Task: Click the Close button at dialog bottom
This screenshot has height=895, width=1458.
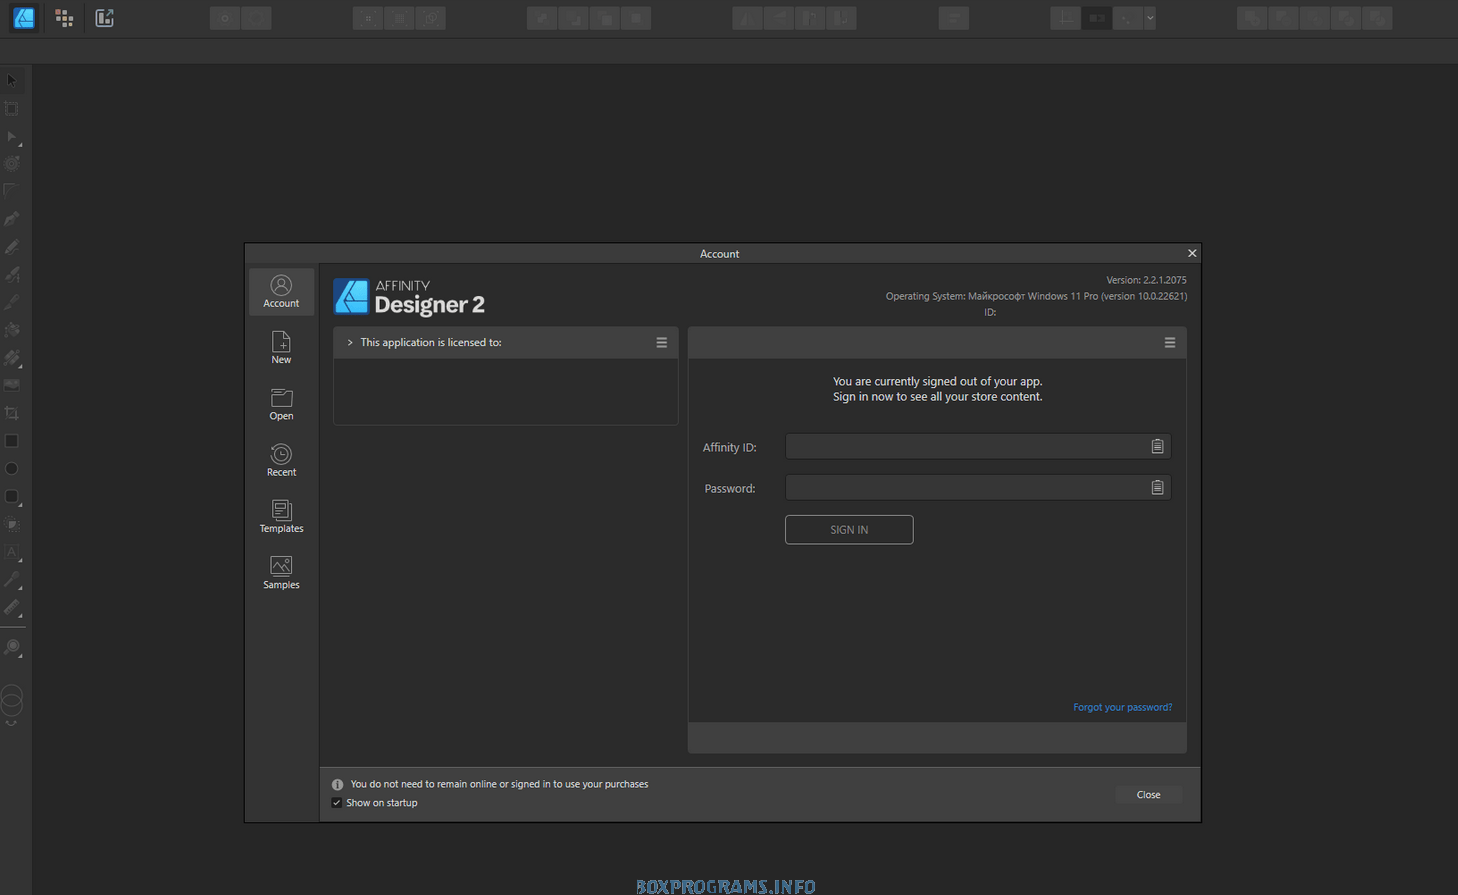Action: point(1148,795)
